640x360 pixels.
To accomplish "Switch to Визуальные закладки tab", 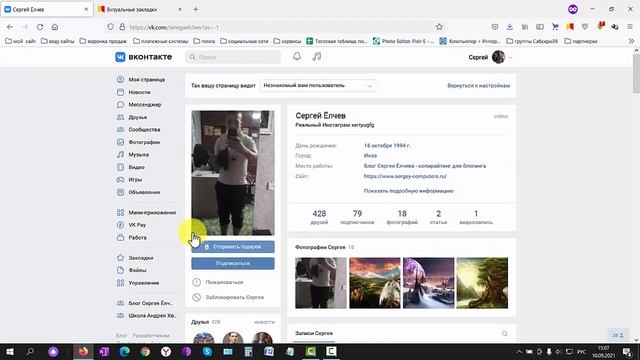I will click(140, 9).
